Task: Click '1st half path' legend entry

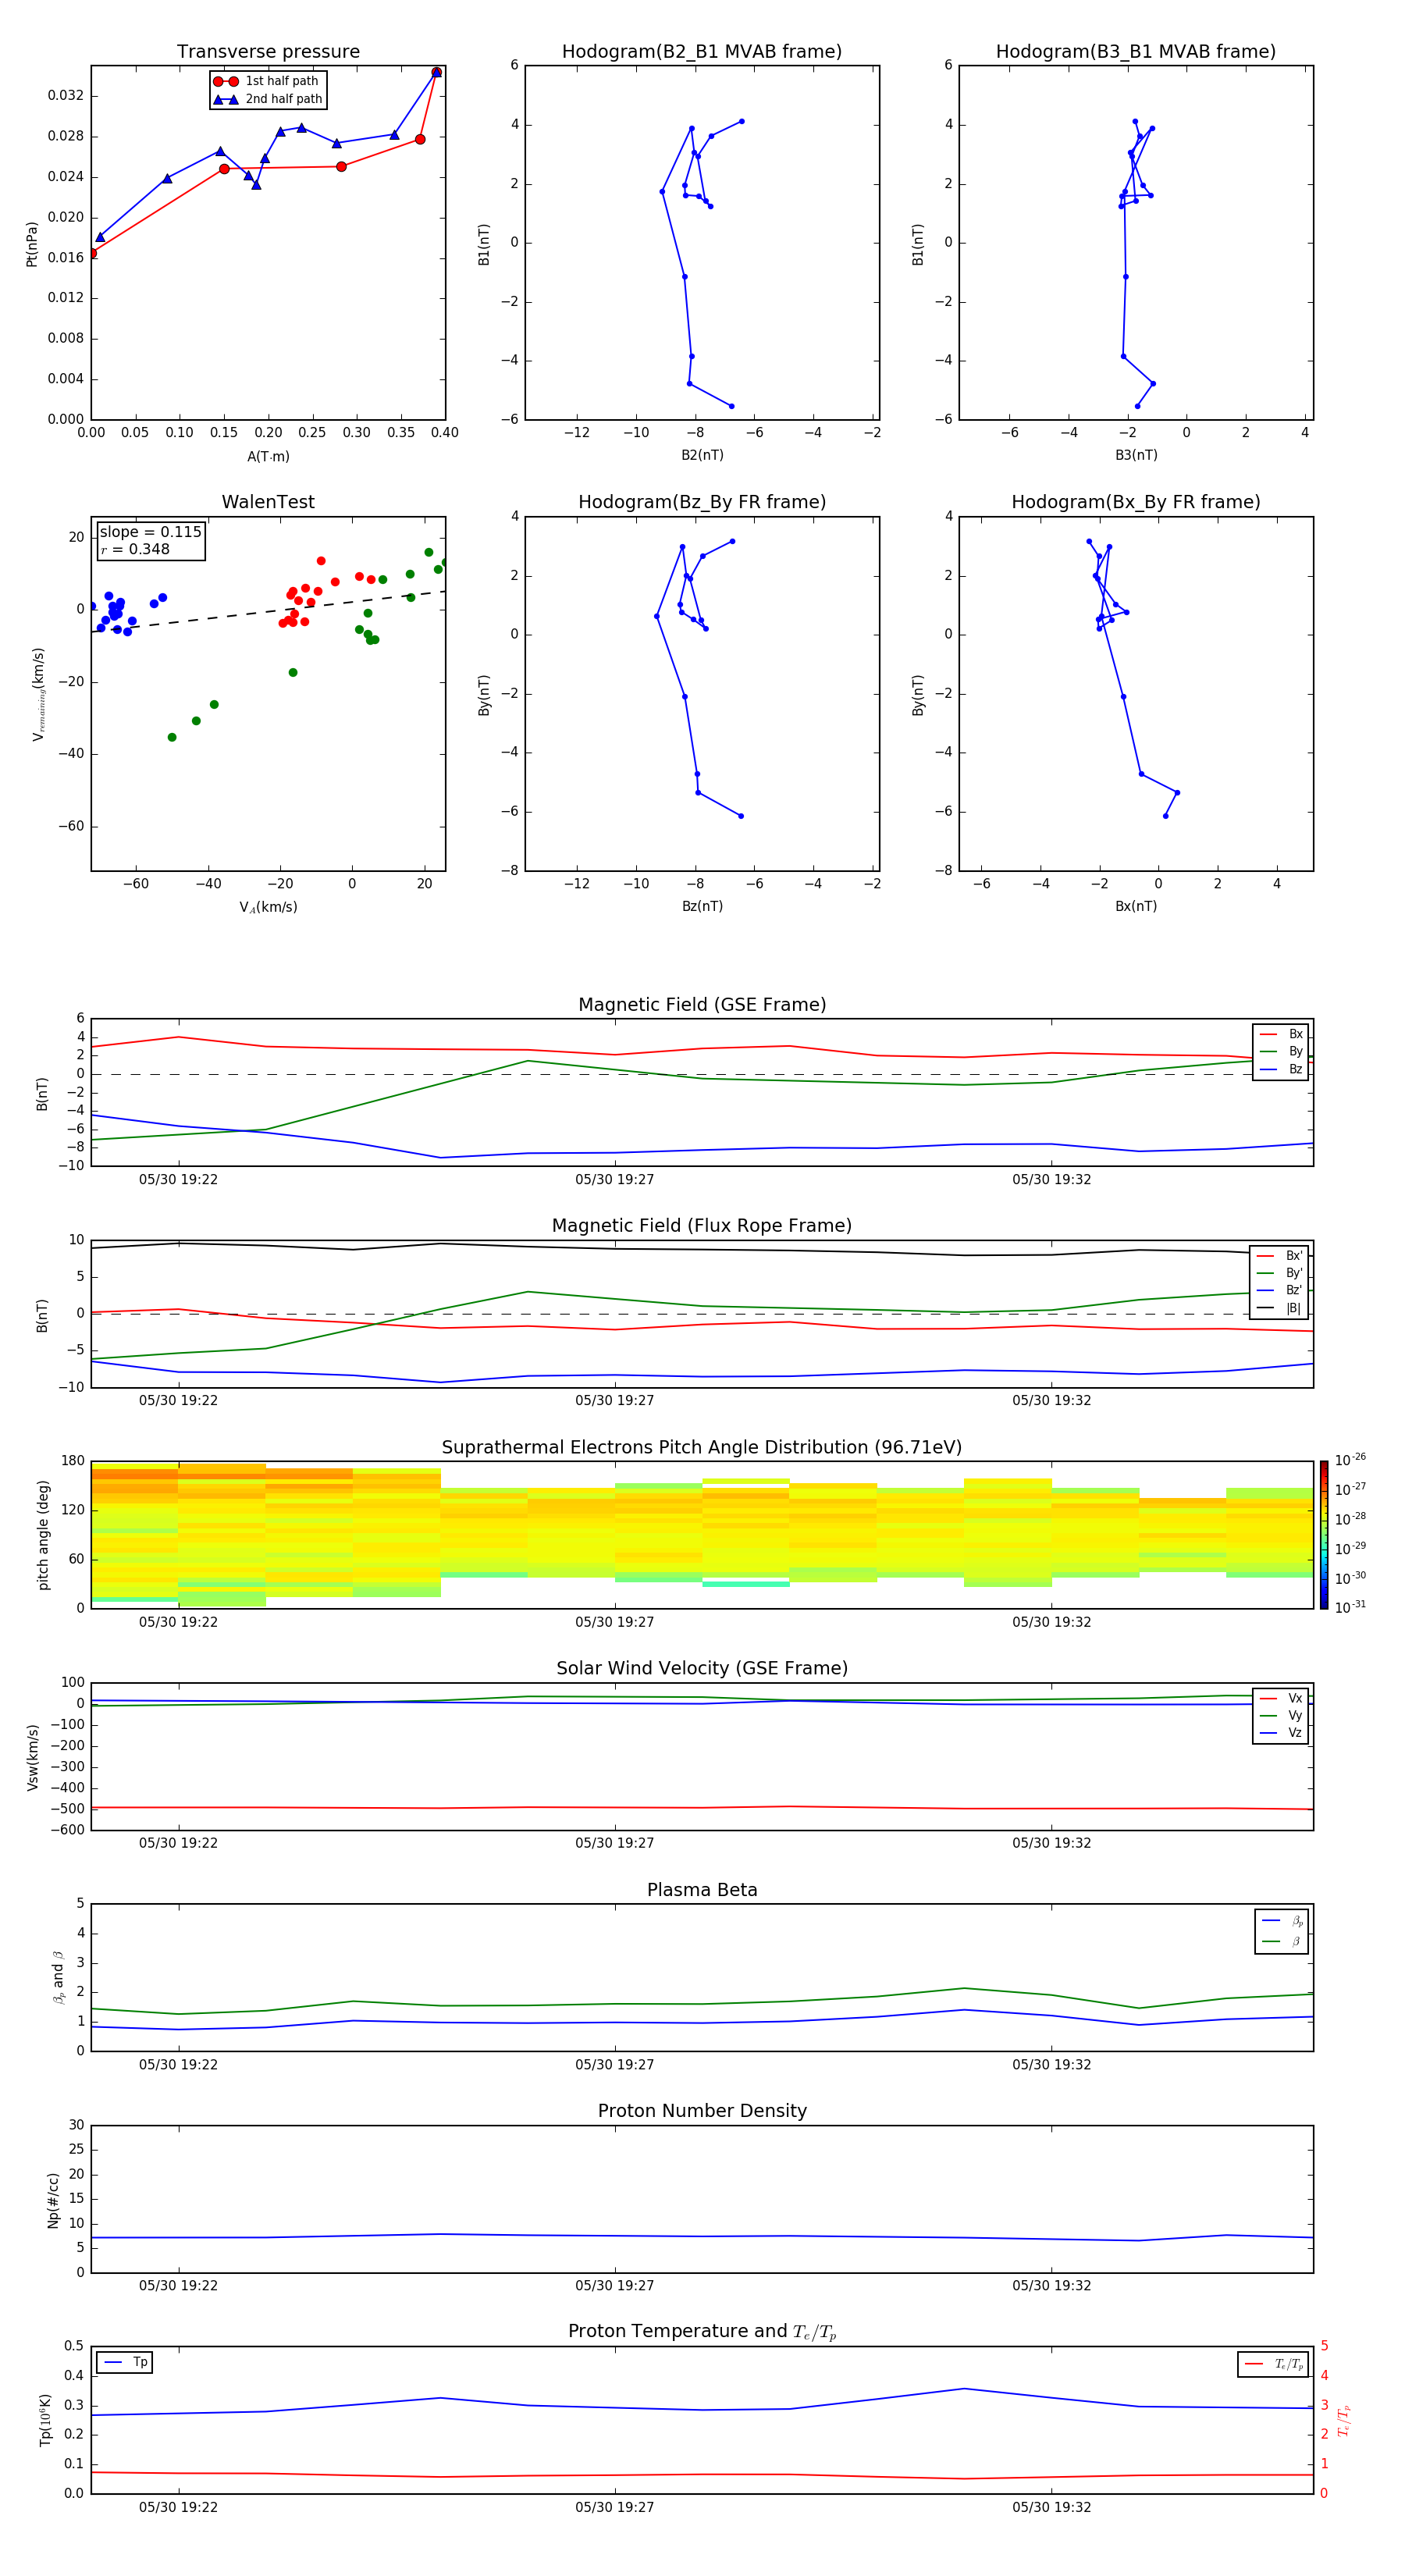Action: point(266,81)
